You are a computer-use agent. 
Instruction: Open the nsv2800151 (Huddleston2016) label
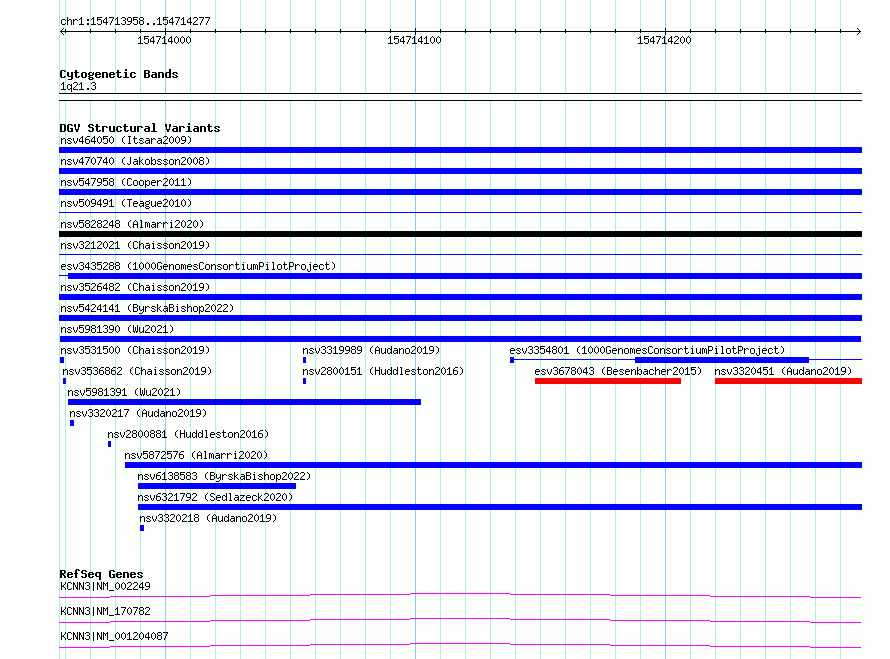pos(383,371)
